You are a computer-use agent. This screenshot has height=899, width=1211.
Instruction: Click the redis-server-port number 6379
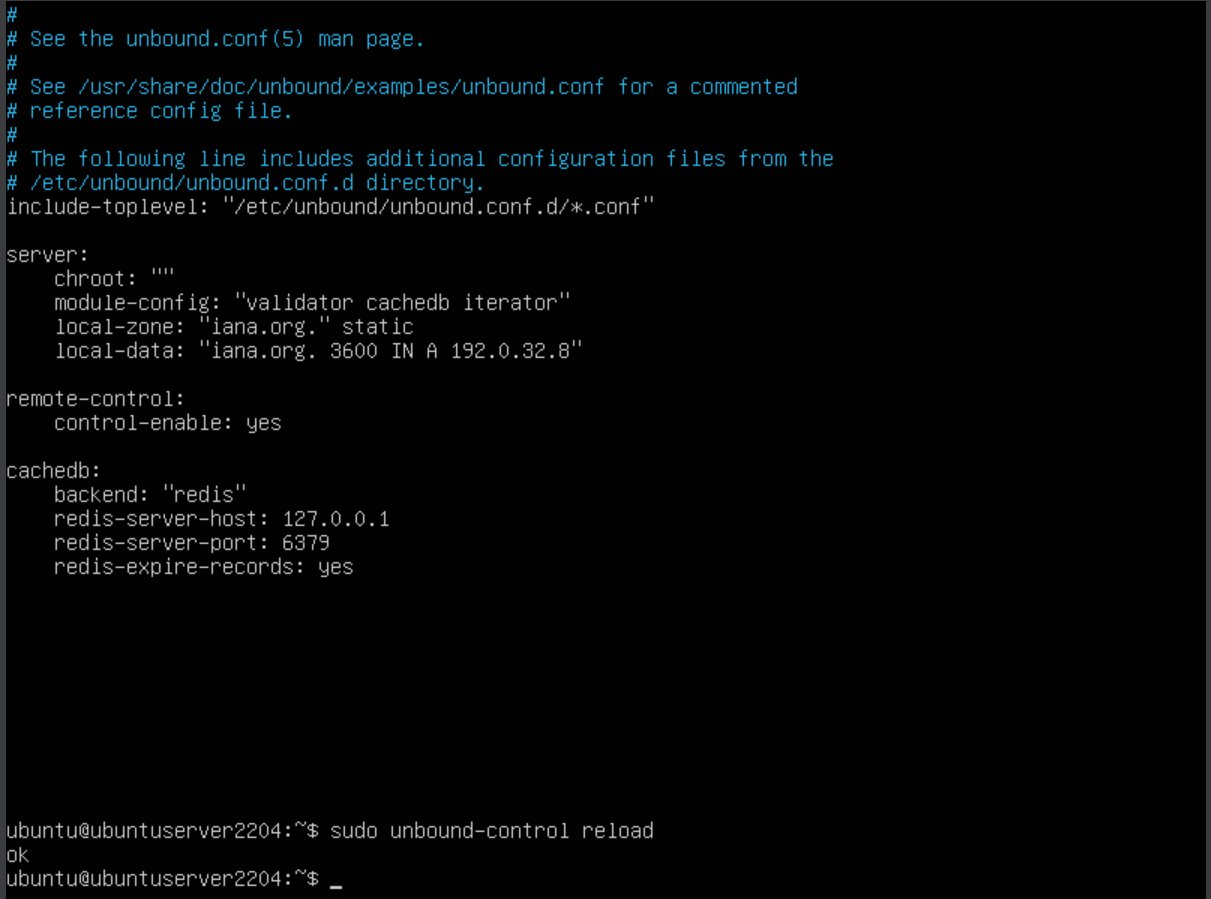(x=306, y=543)
